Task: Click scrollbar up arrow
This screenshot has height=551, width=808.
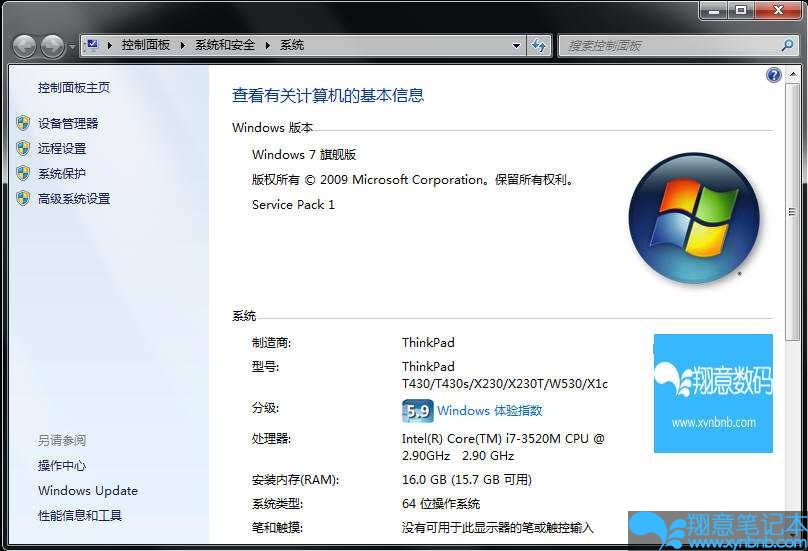Action: [794, 75]
